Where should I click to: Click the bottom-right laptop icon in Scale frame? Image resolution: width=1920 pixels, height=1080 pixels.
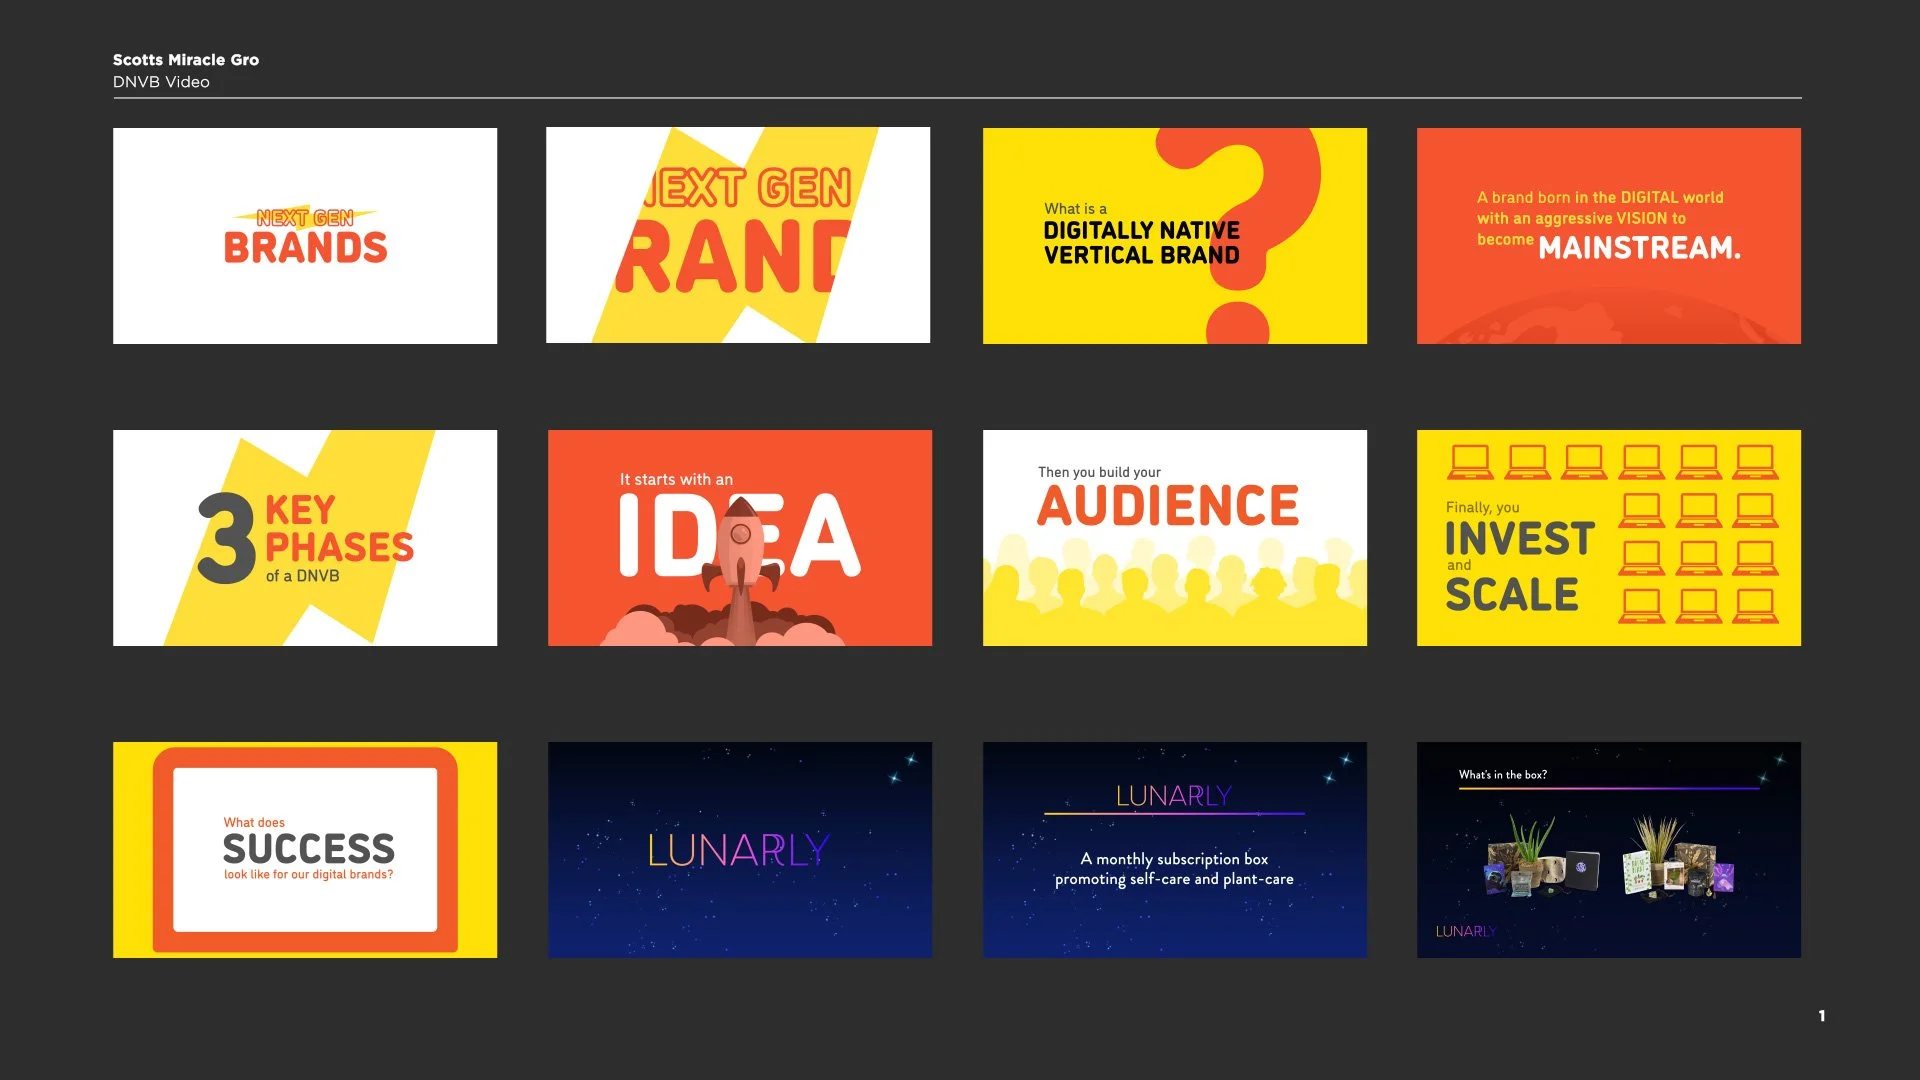(x=1756, y=606)
